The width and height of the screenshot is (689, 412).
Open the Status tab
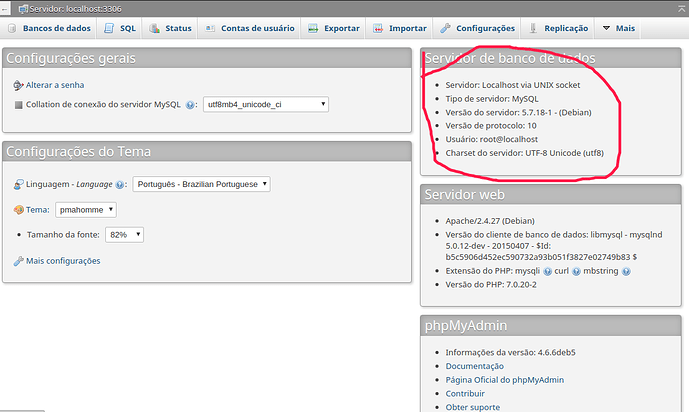(x=170, y=28)
